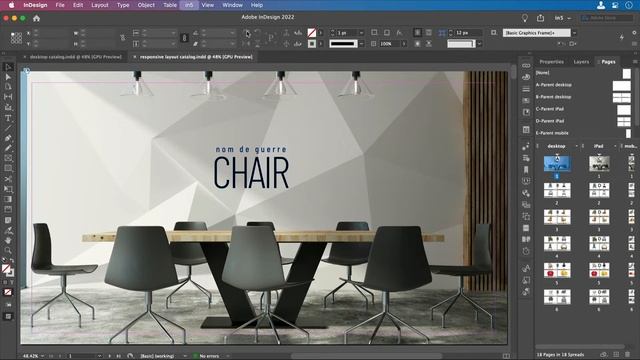Expand the iPad alternate layout menu
This screenshot has height=360, width=640.
615,146
